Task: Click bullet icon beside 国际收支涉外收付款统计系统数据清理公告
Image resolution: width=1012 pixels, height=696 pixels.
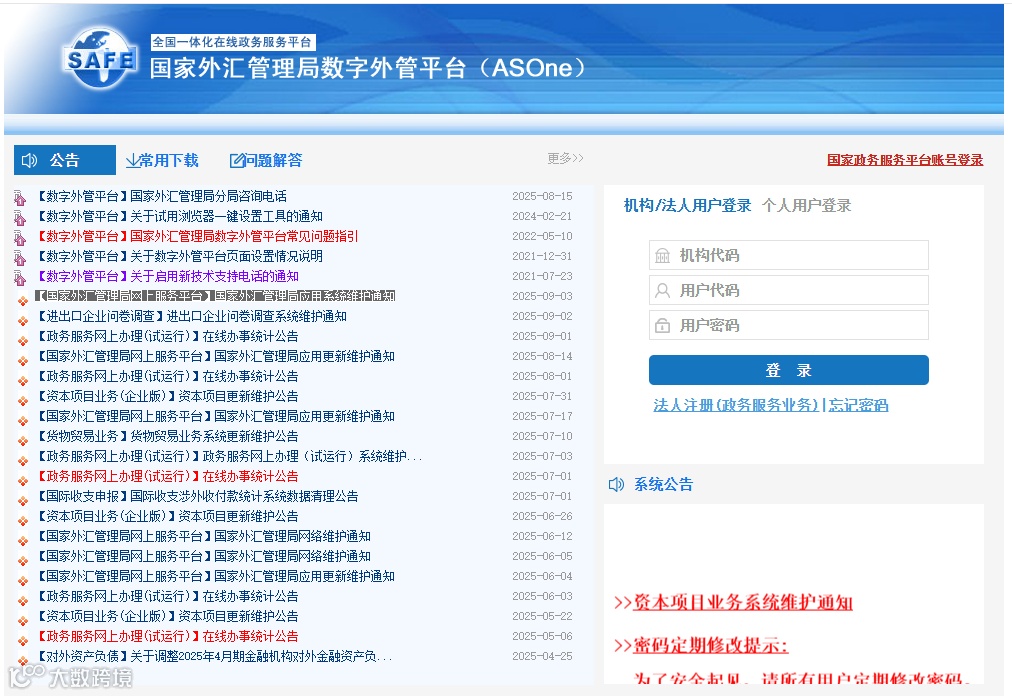Action: click(x=23, y=500)
